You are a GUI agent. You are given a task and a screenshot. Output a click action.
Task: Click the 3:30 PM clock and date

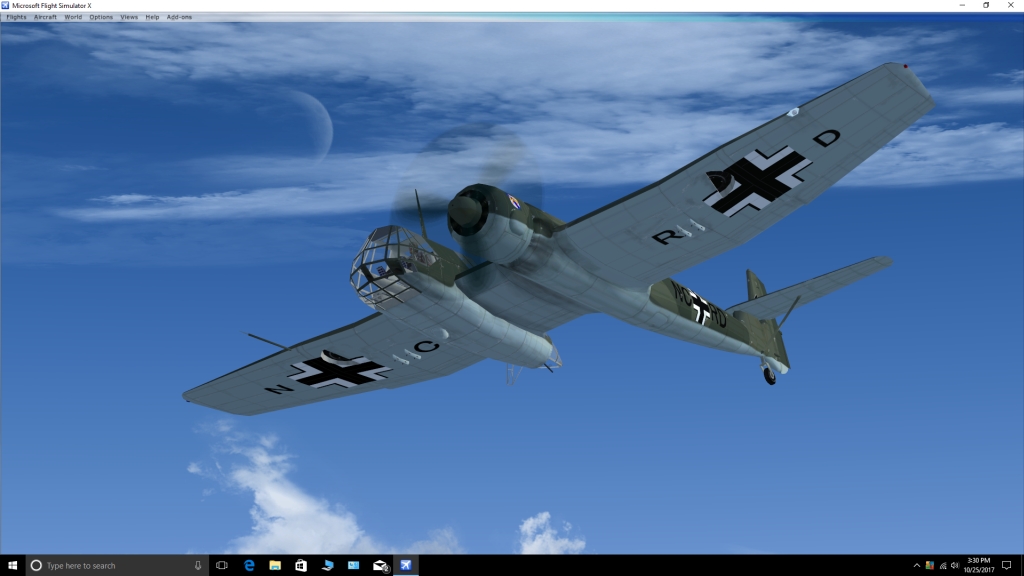978,566
